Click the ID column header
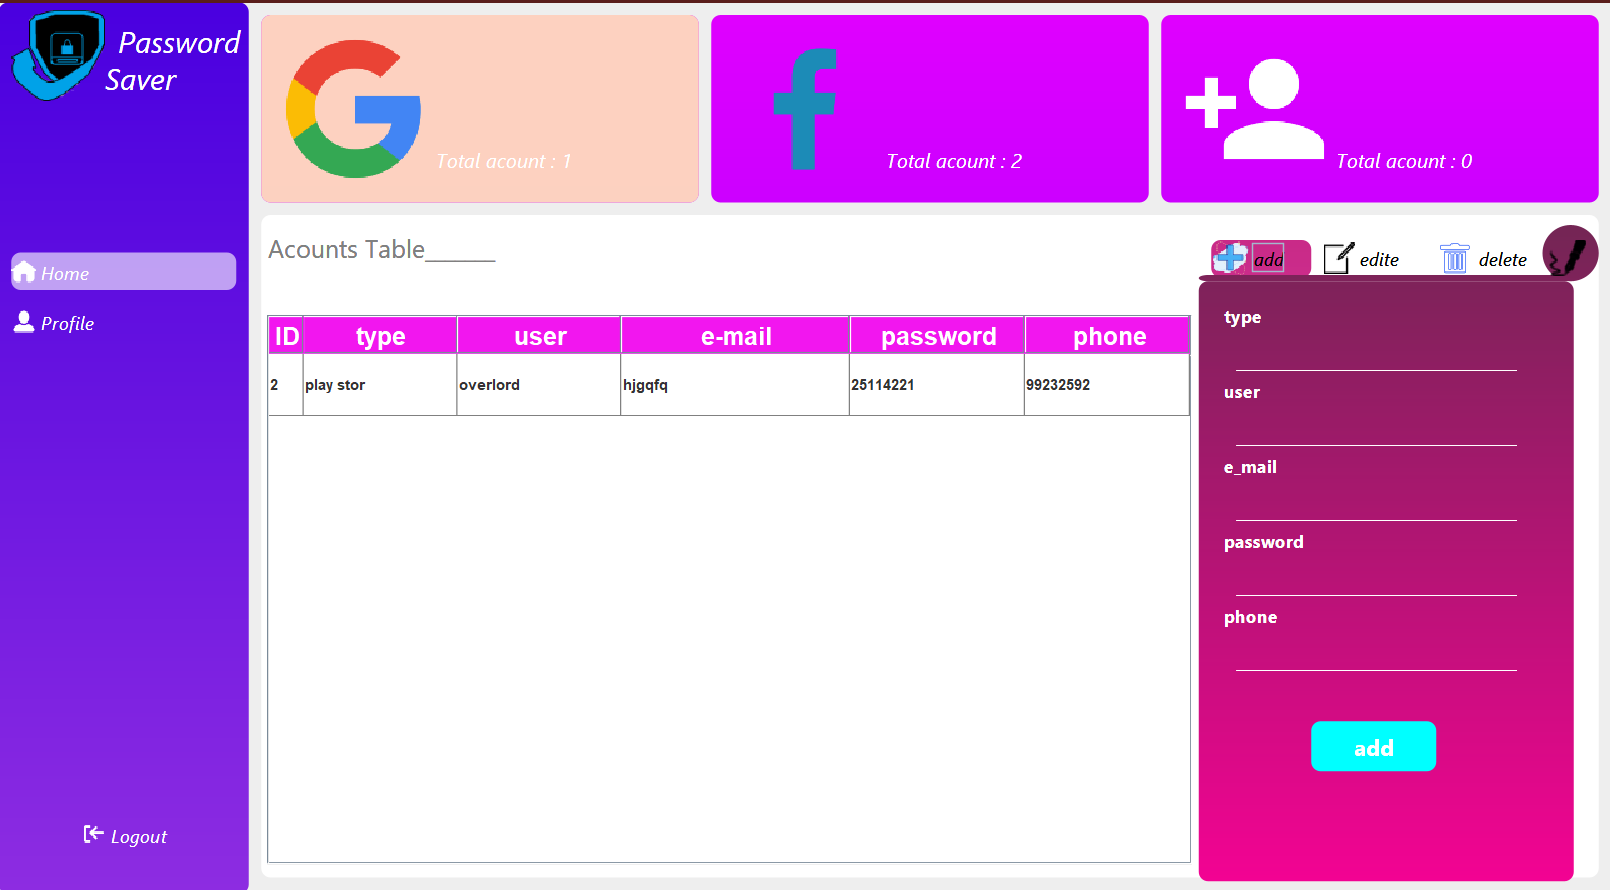The width and height of the screenshot is (1610, 890). pyautogui.click(x=286, y=336)
